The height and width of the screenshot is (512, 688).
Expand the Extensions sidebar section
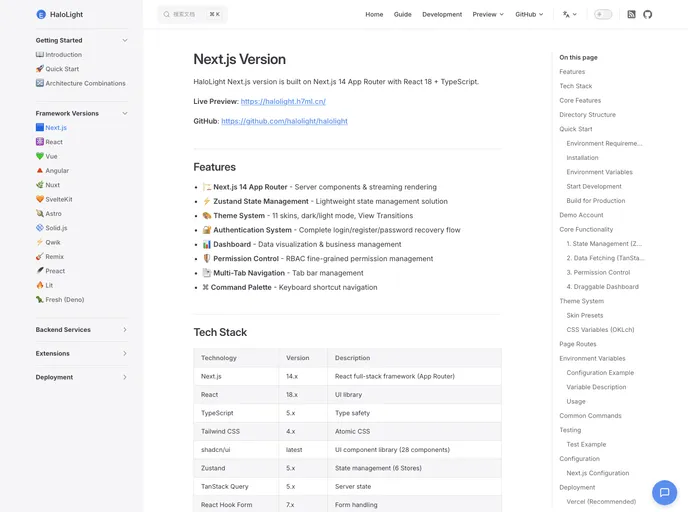[x=125, y=353]
